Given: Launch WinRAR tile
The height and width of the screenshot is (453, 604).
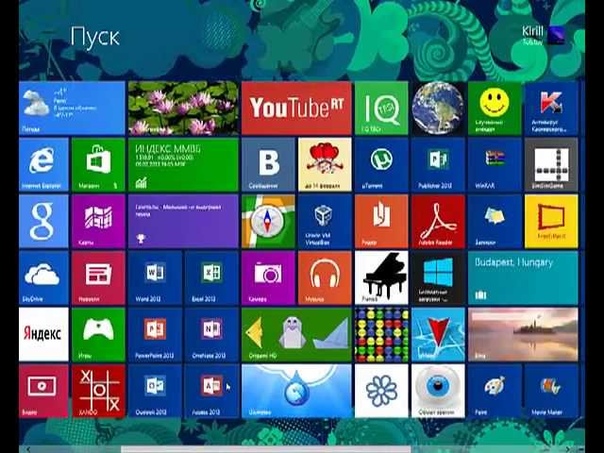Looking at the screenshot, I should 495,164.
